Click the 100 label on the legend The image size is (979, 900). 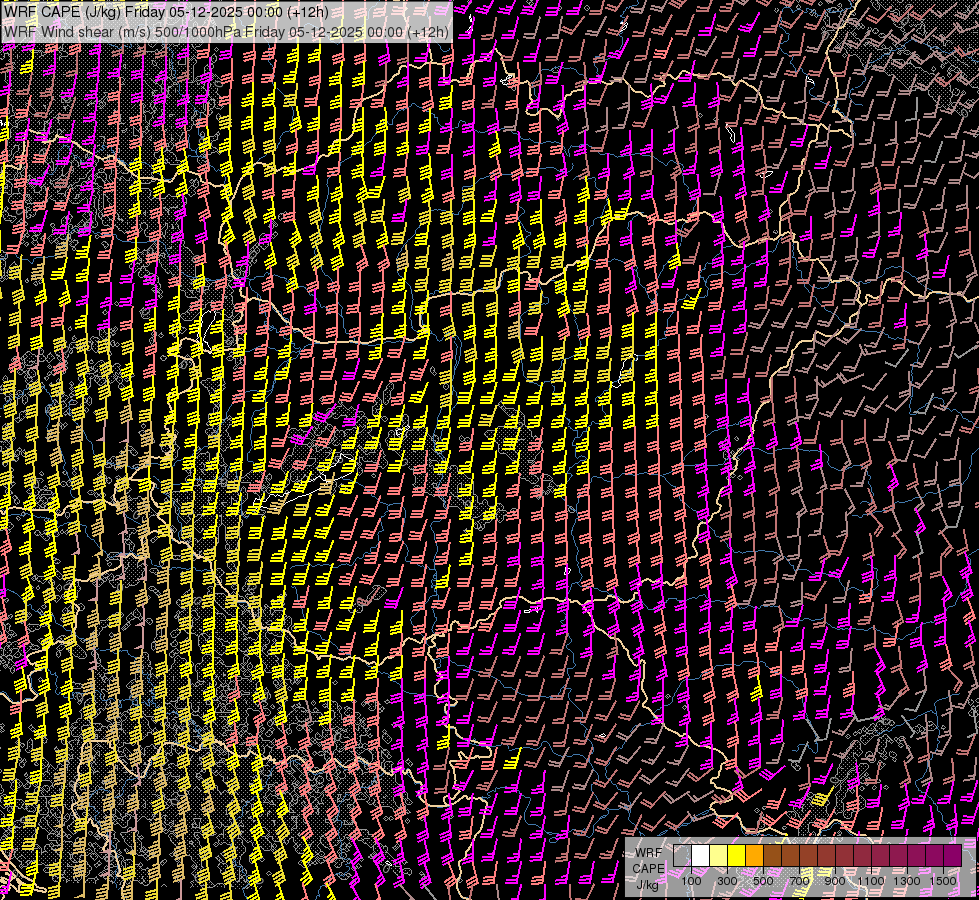[691, 881]
